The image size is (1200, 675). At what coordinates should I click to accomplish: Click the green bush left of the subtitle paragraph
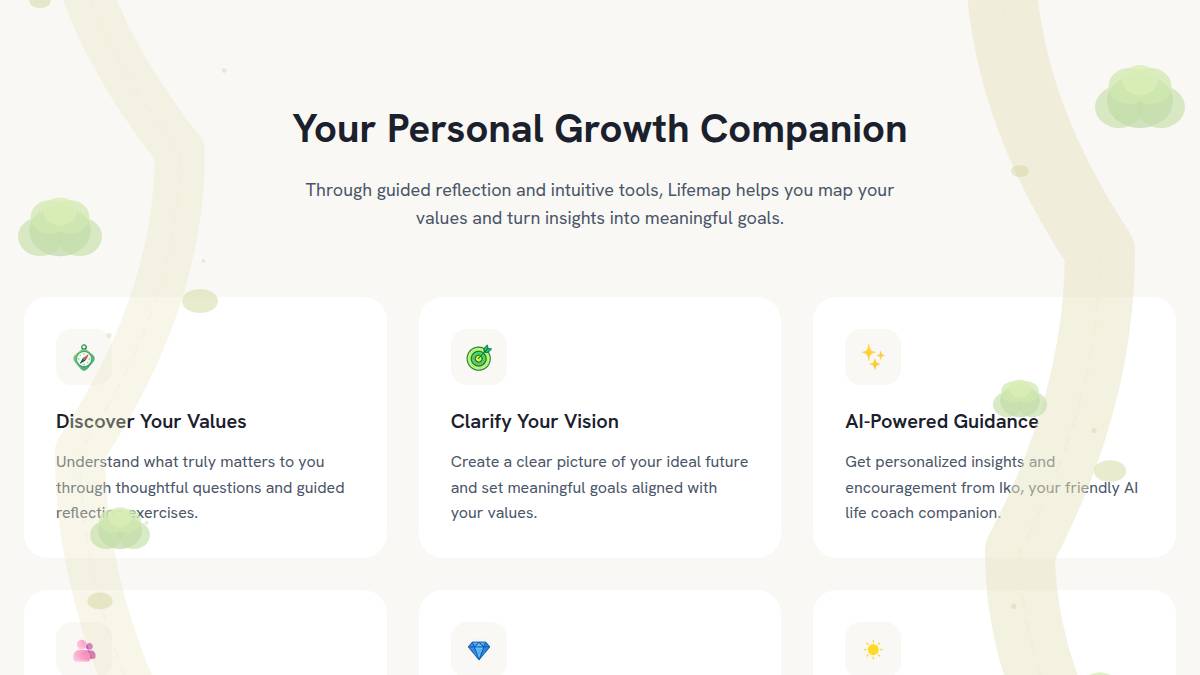click(60, 227)
